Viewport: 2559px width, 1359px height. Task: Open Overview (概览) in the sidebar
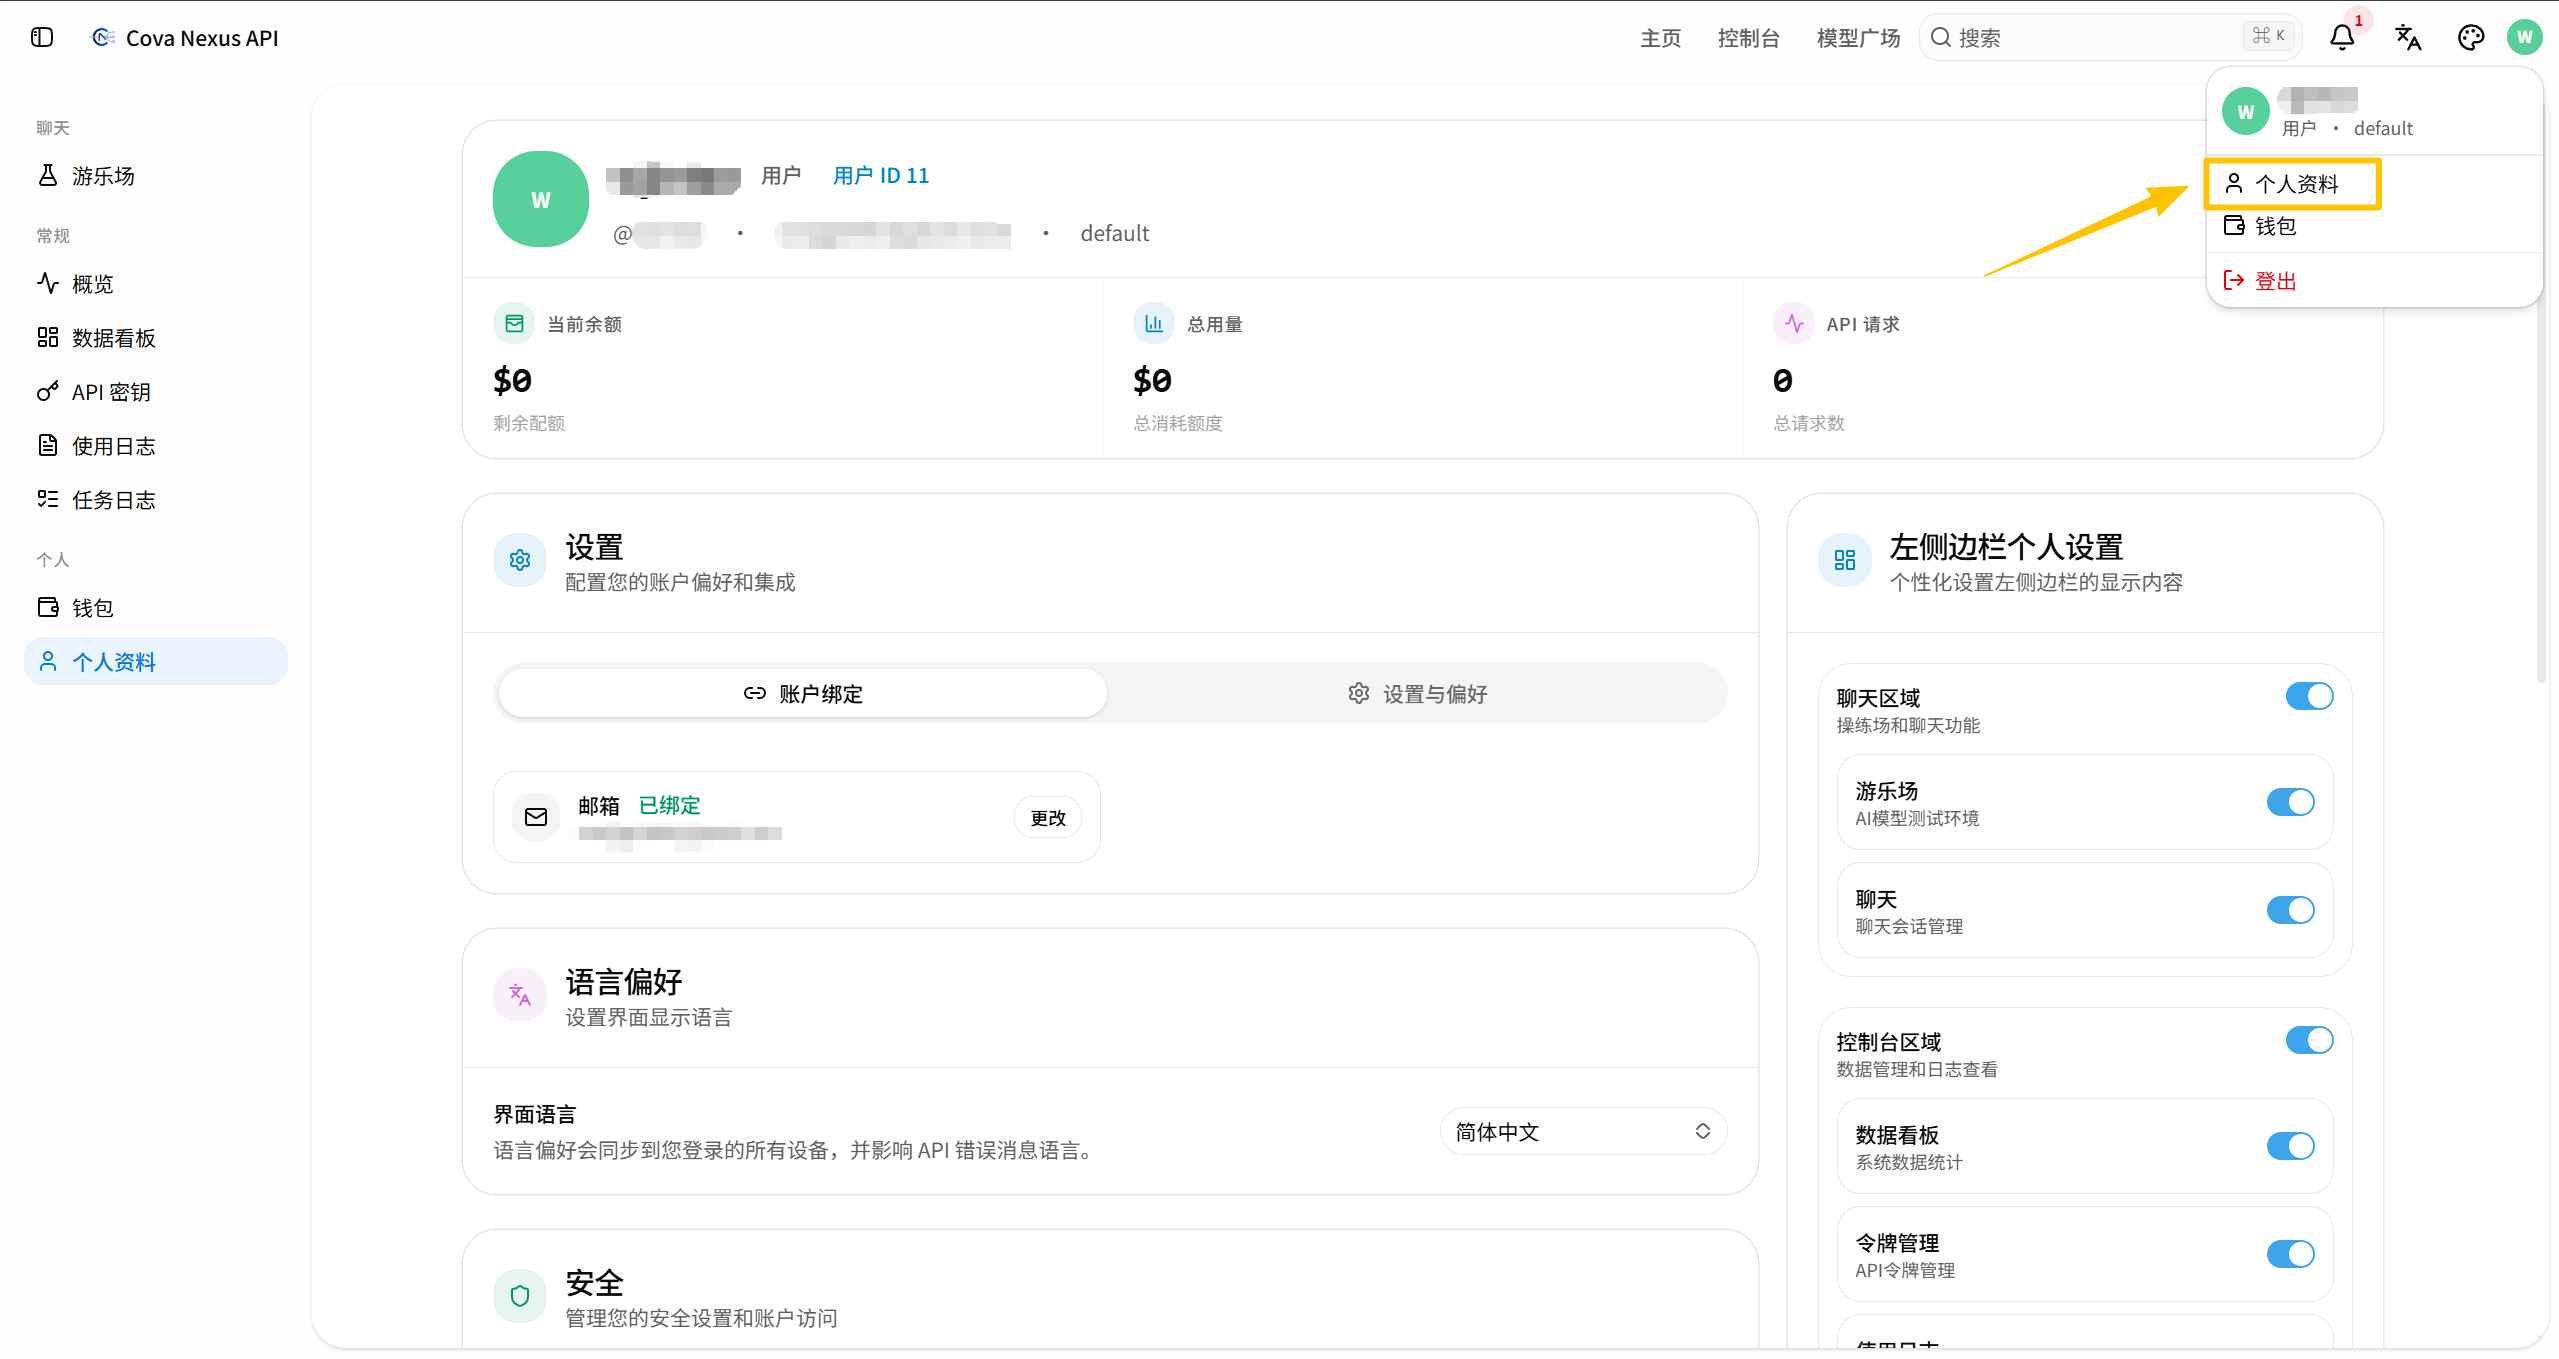coord(155,284)
